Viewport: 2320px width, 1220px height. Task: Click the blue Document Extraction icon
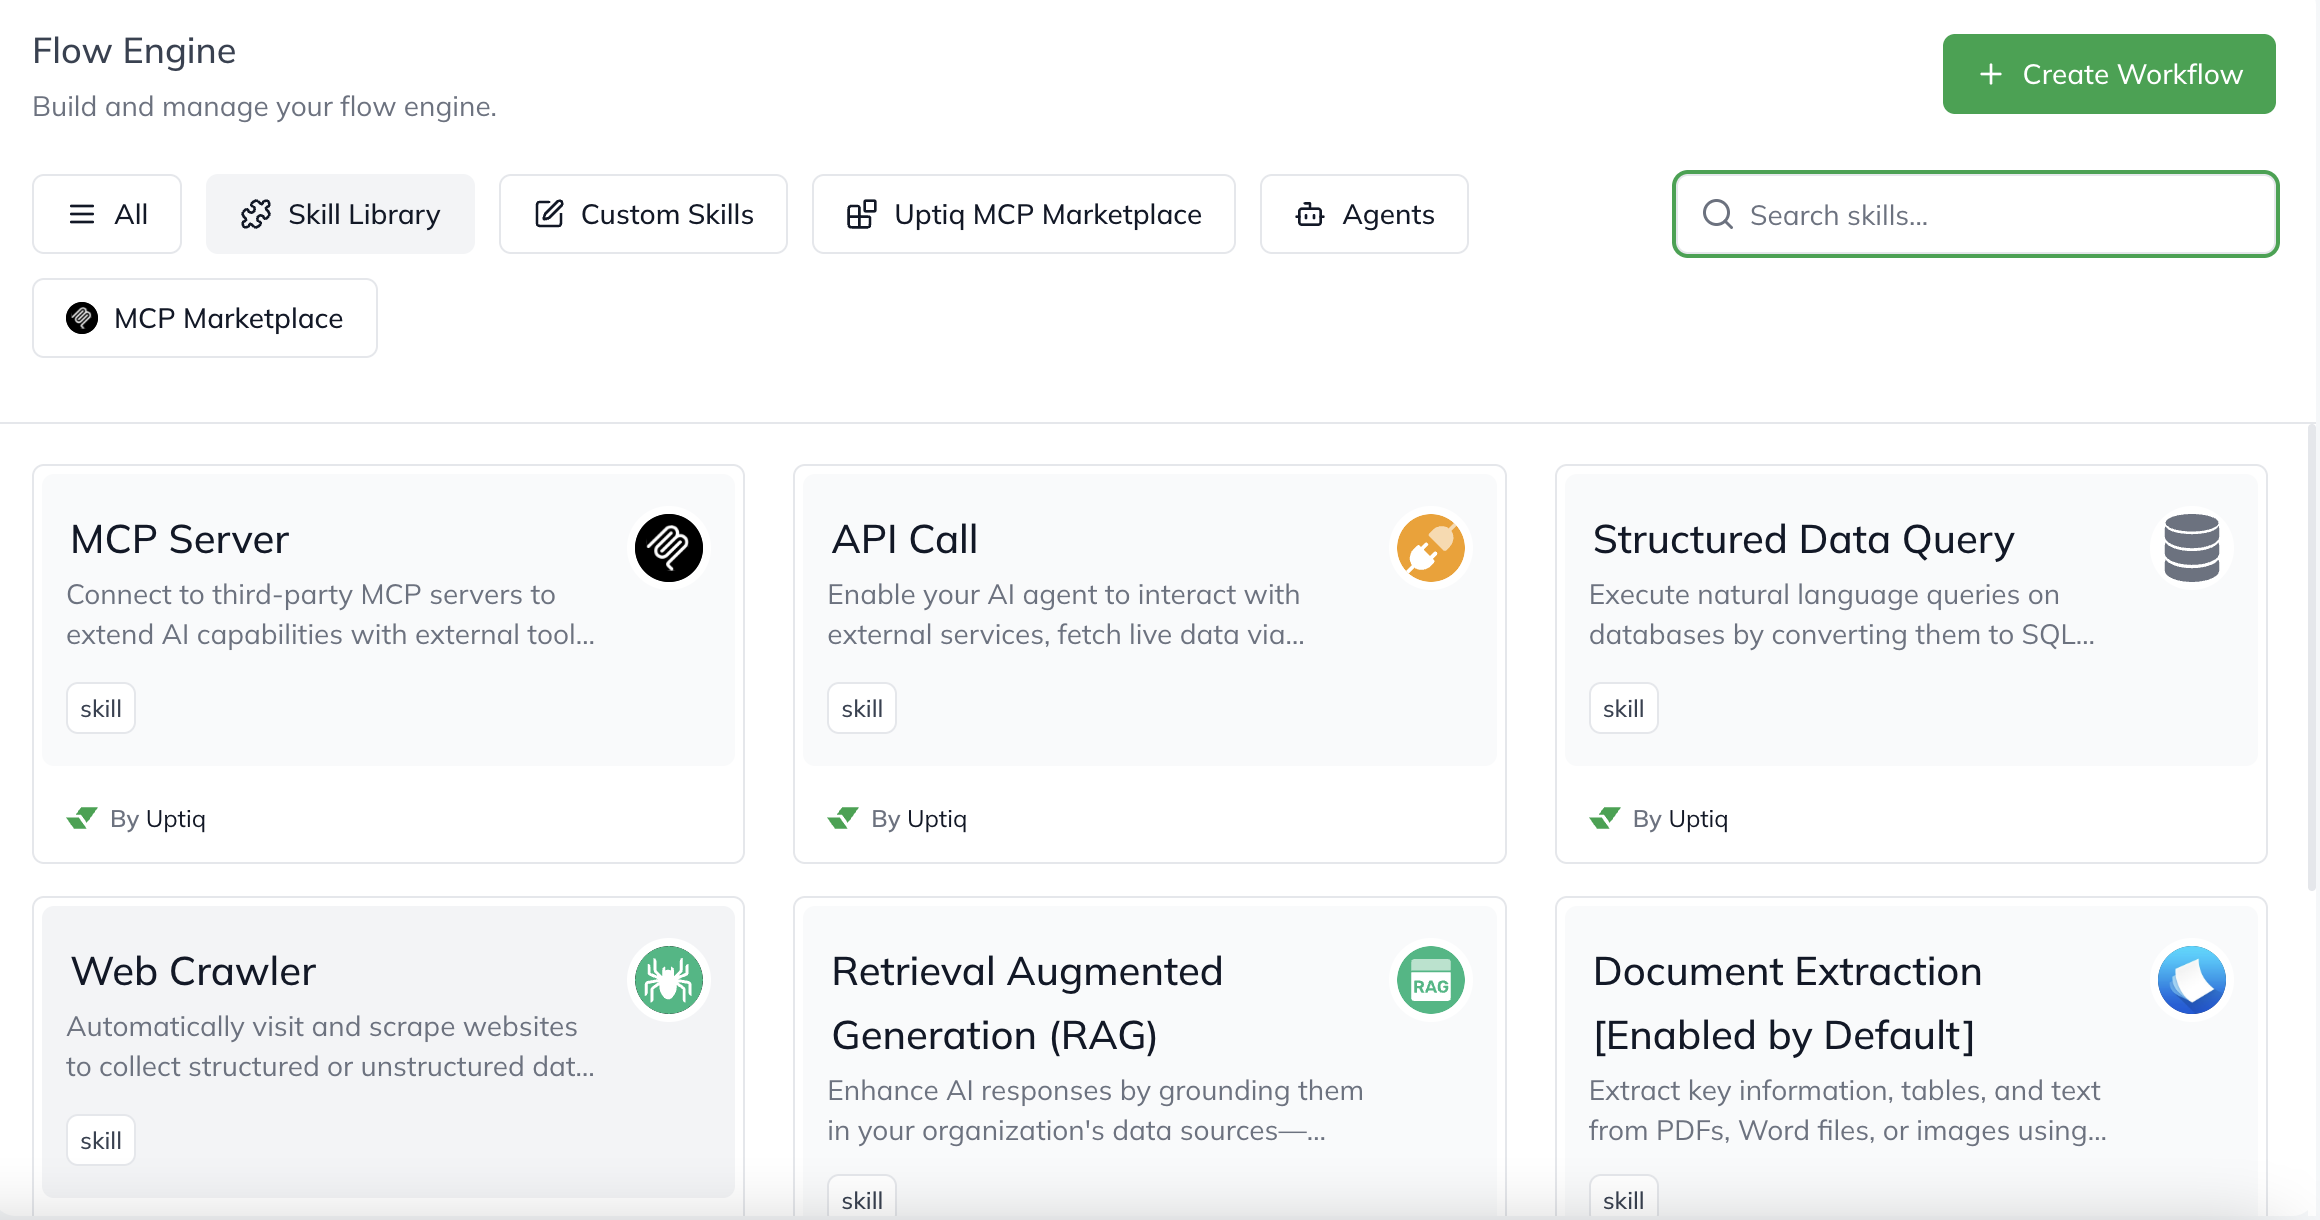click(2191, 980)
